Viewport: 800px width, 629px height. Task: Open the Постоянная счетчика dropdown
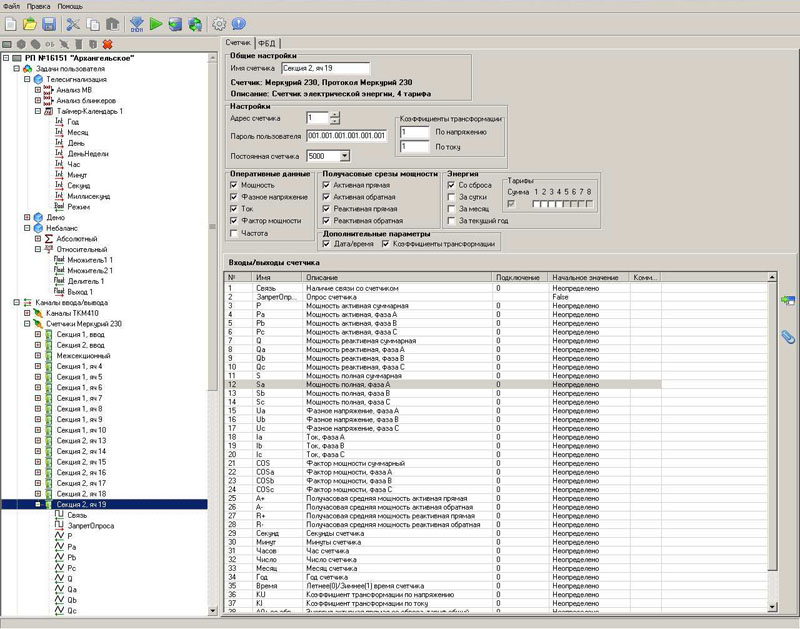click(x=344, y=156)
